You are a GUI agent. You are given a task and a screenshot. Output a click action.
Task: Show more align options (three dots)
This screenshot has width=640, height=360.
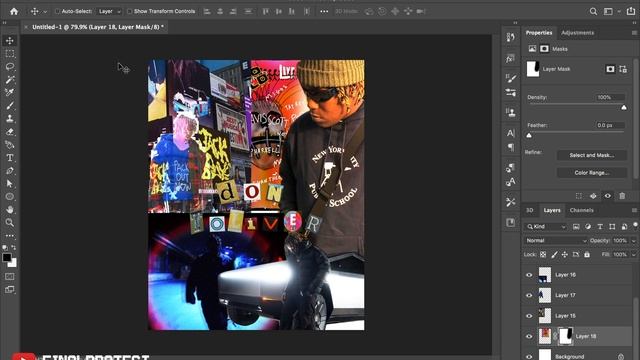(x=324, y=11)
